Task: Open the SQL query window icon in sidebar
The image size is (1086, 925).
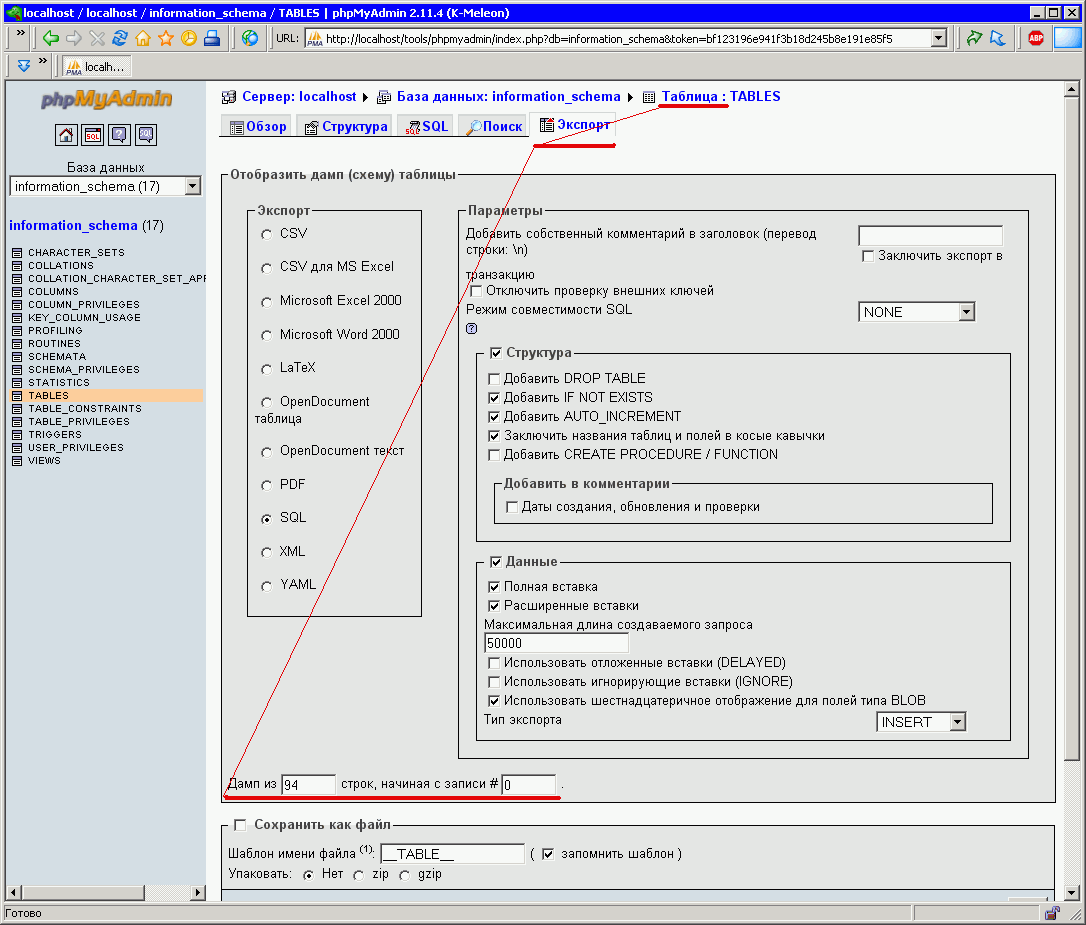Action: click(92, 135)
